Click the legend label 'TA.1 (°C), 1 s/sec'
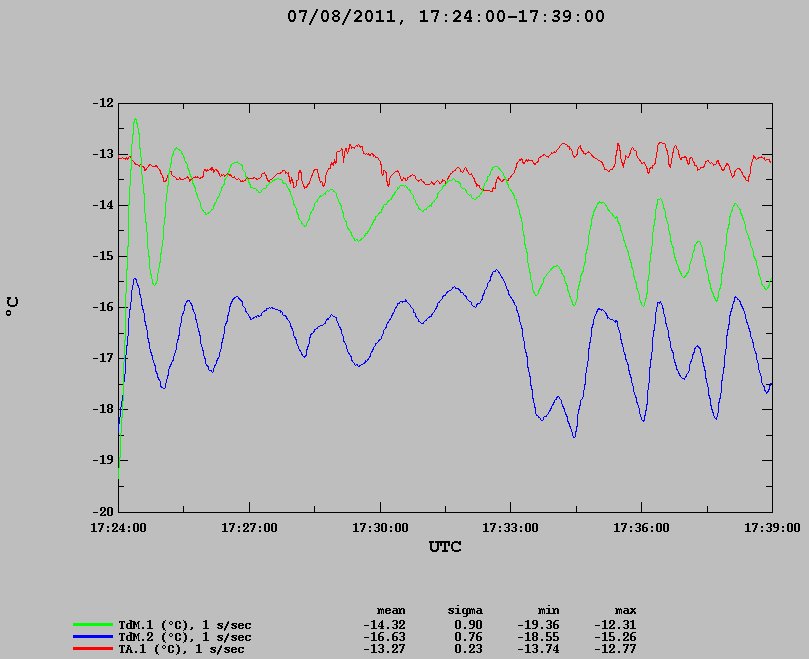 (x=181, y=649)
